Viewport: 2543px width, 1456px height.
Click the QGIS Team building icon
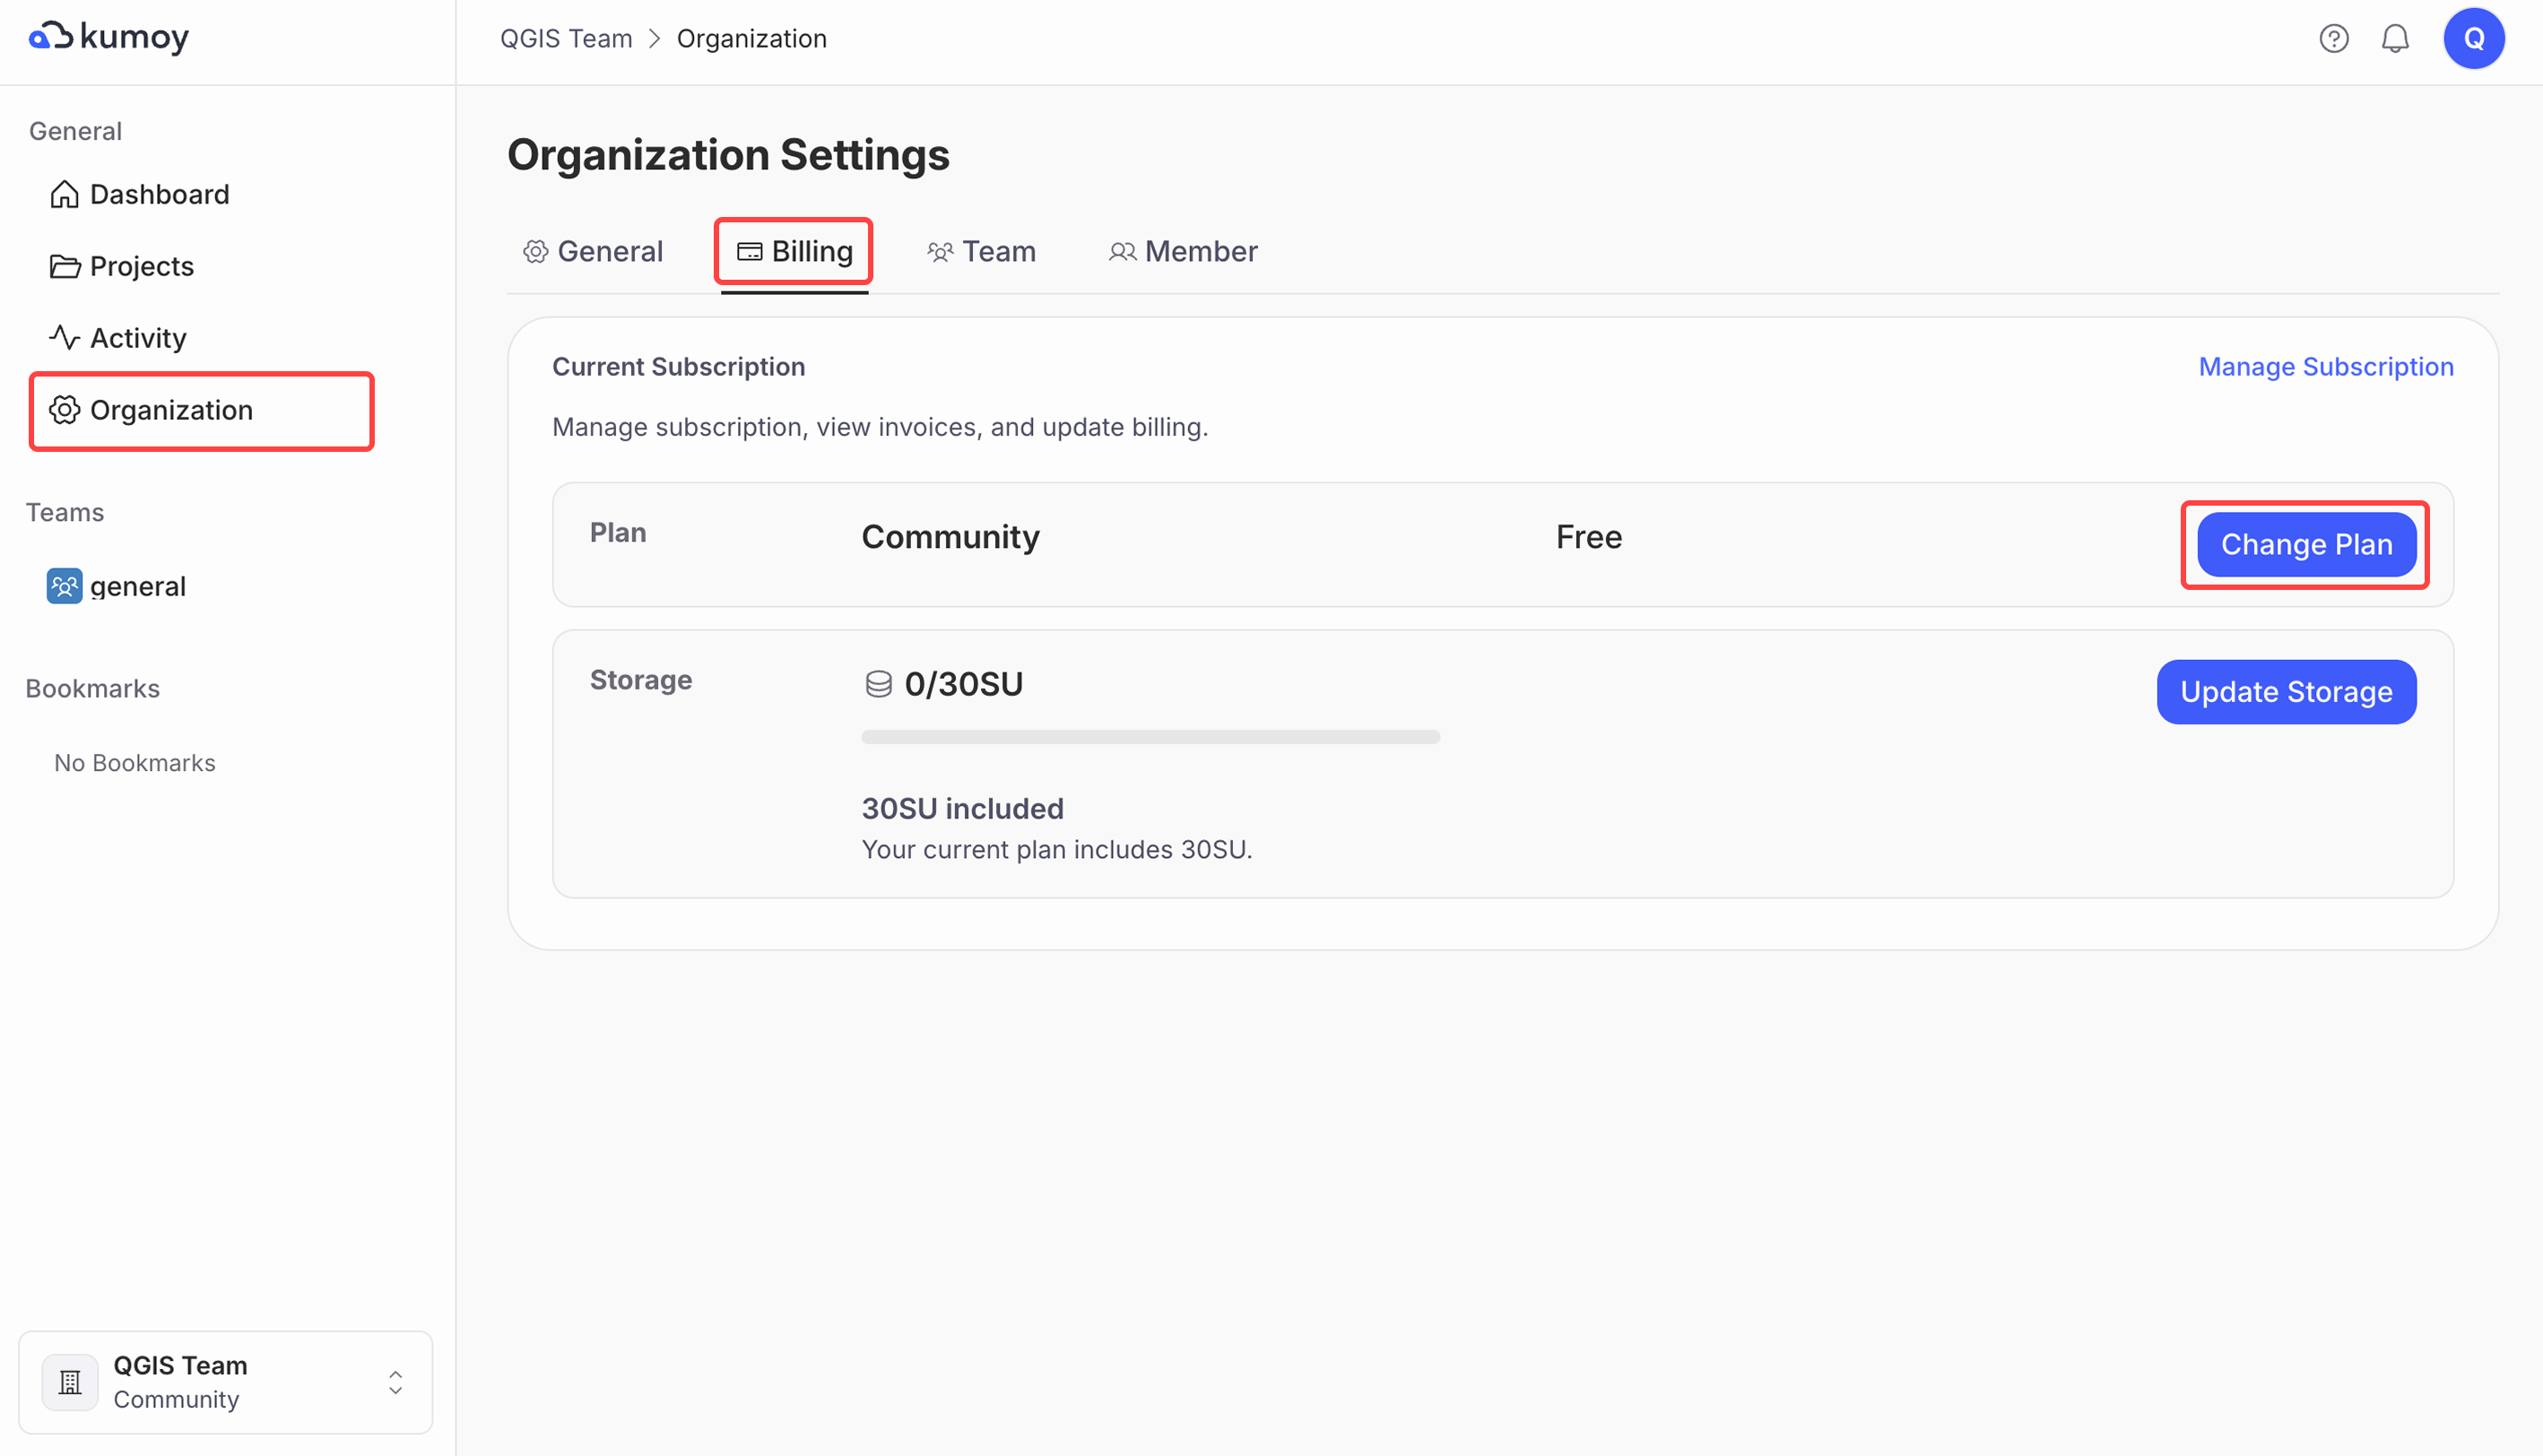pos(70,1382)
